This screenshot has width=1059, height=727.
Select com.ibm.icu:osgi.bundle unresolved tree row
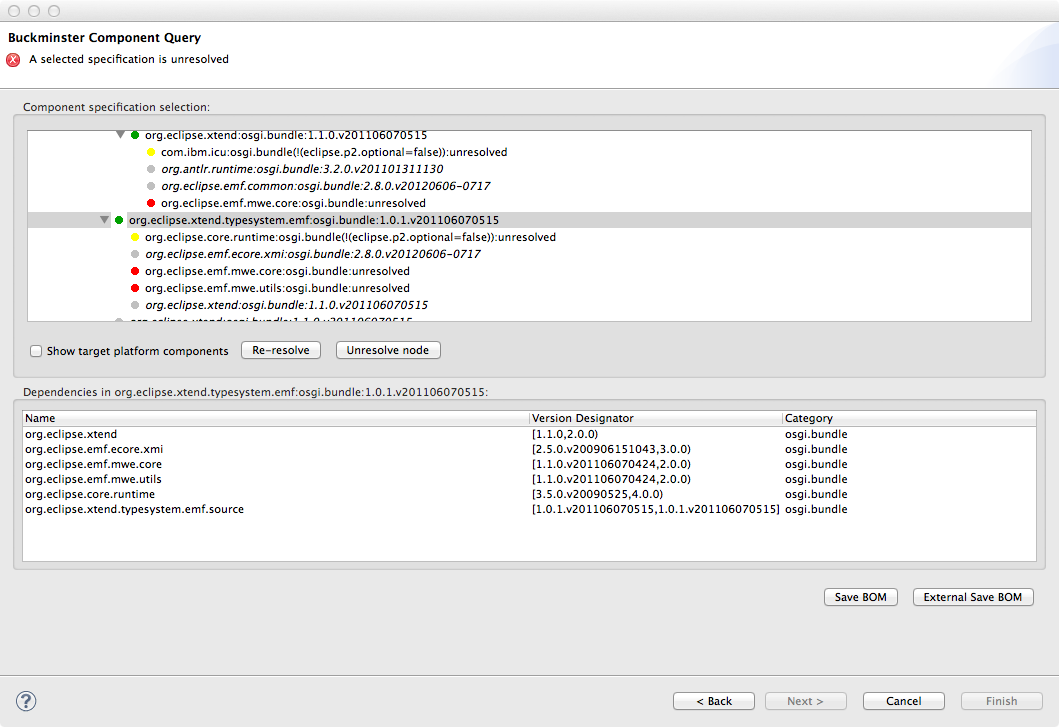tap(334, 152)
